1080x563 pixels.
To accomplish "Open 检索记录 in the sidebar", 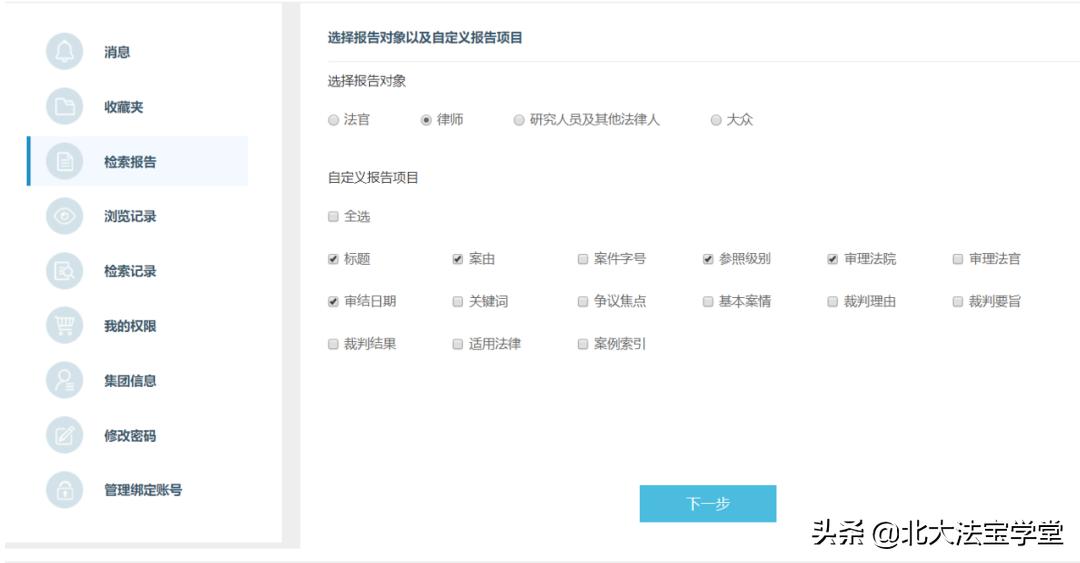I will pos(129,271).
